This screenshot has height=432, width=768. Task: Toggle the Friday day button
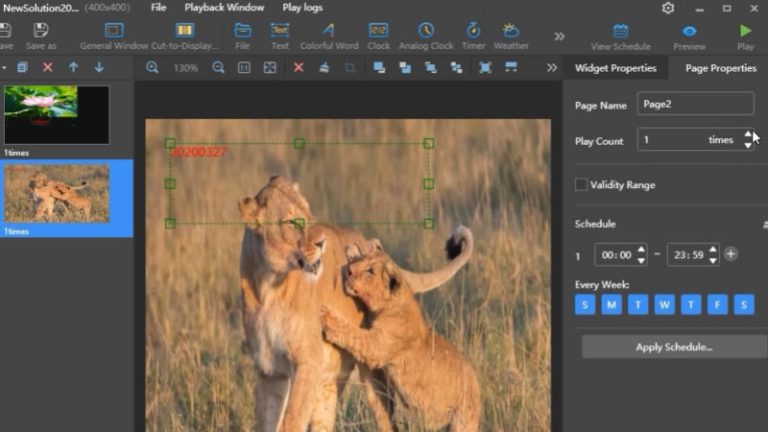(717, 305)
